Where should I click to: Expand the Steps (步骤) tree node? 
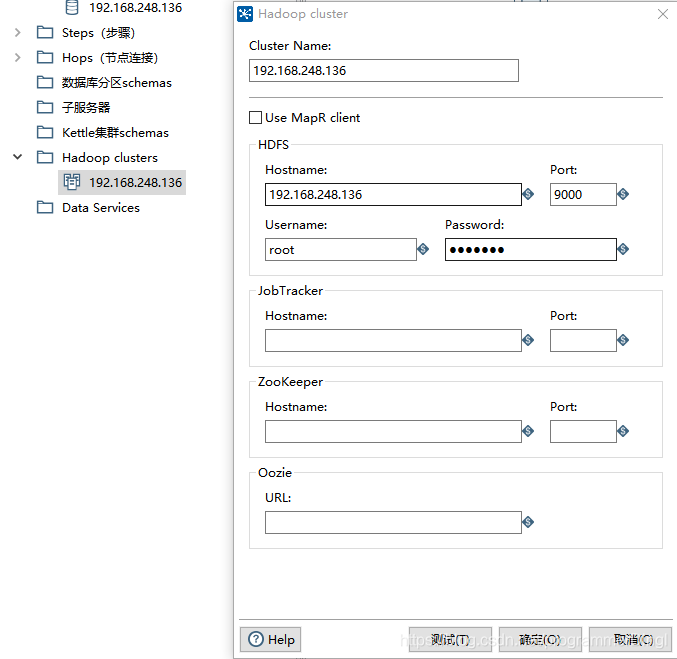(18, 32)
